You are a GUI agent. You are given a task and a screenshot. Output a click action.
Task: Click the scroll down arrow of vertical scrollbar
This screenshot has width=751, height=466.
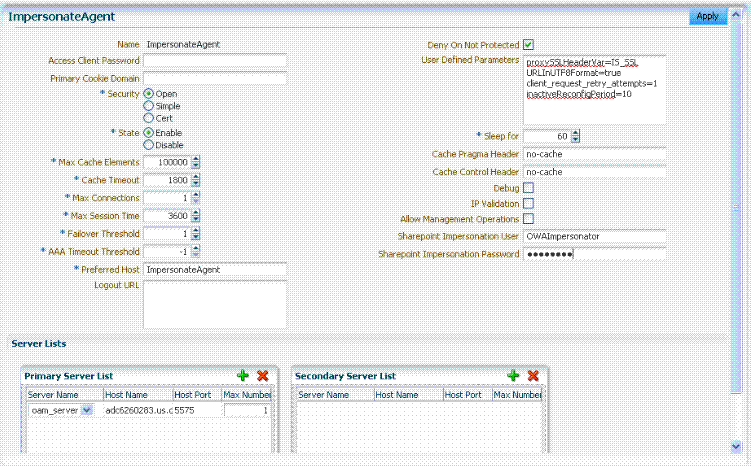(x=736, y=446)
